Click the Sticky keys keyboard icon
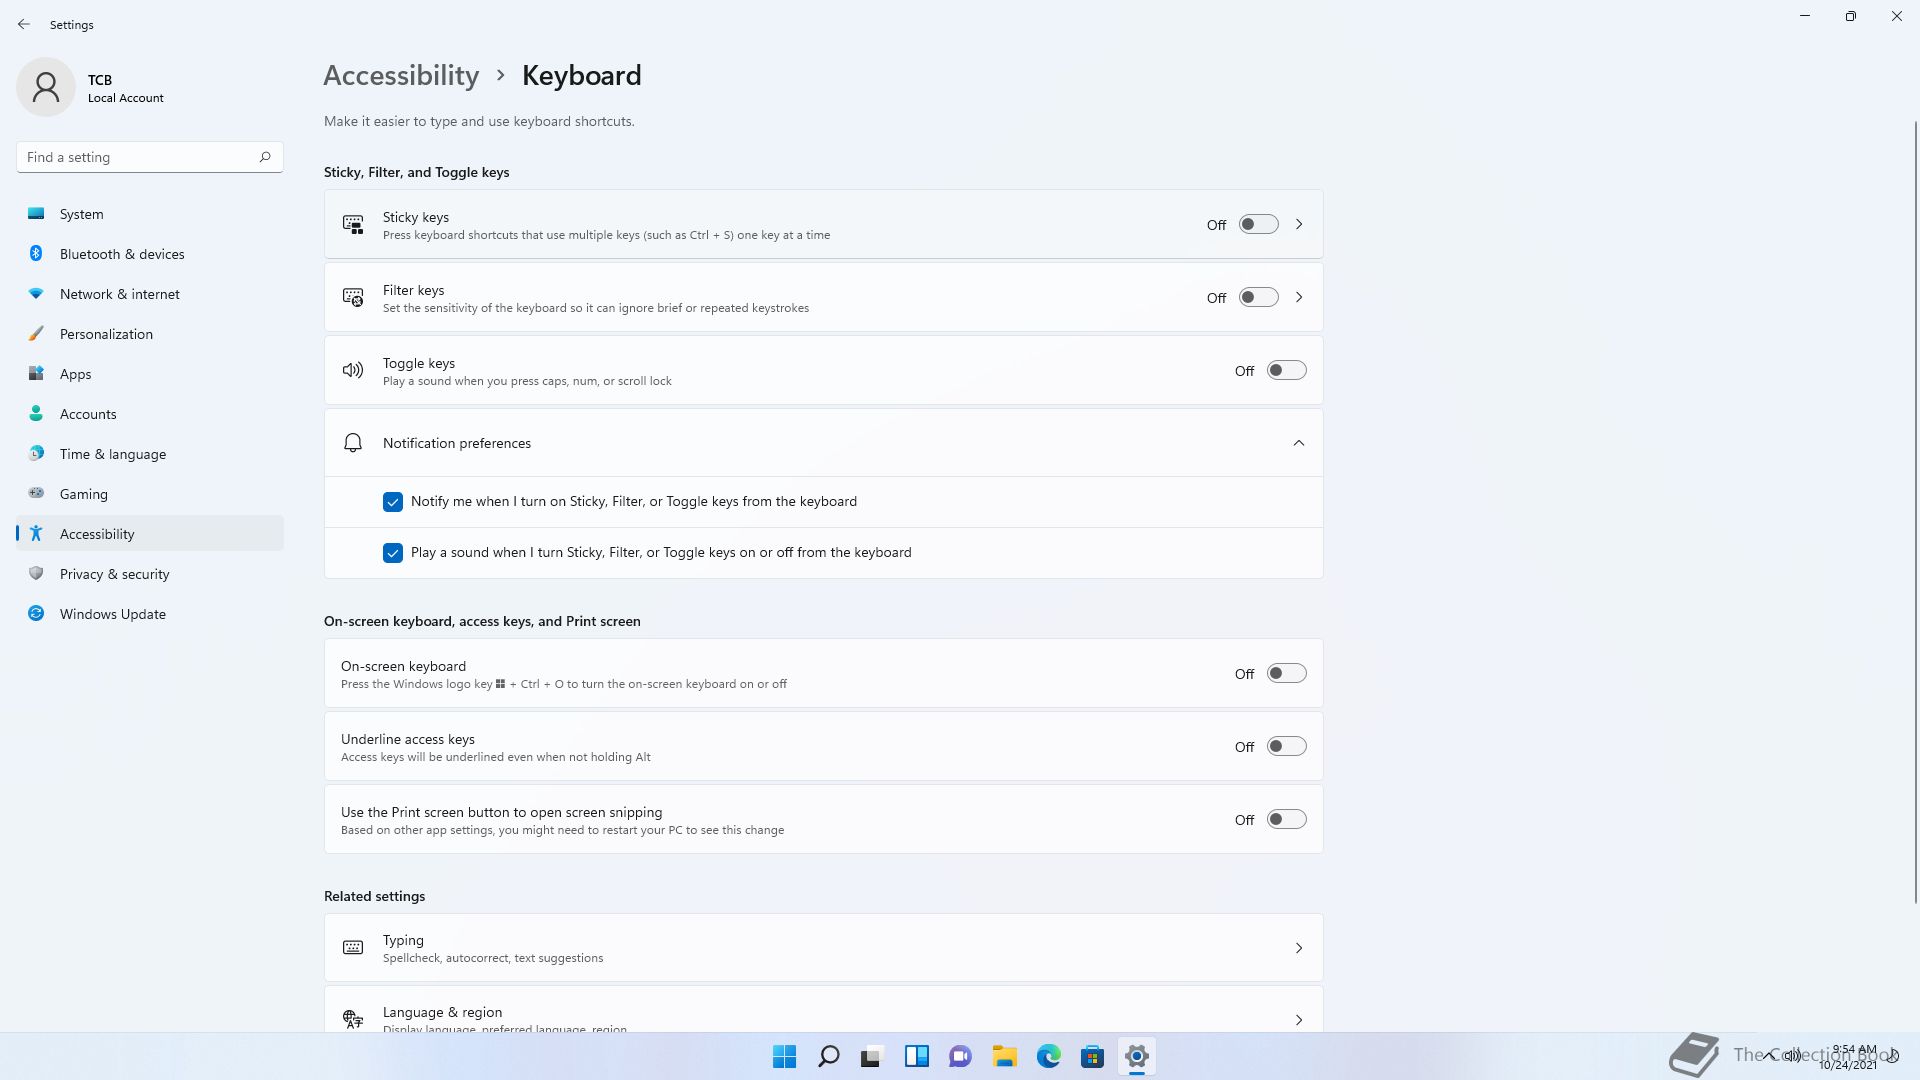This screenshot has height=1080, width=1920. pyautogui.click(x=353, y=225)
